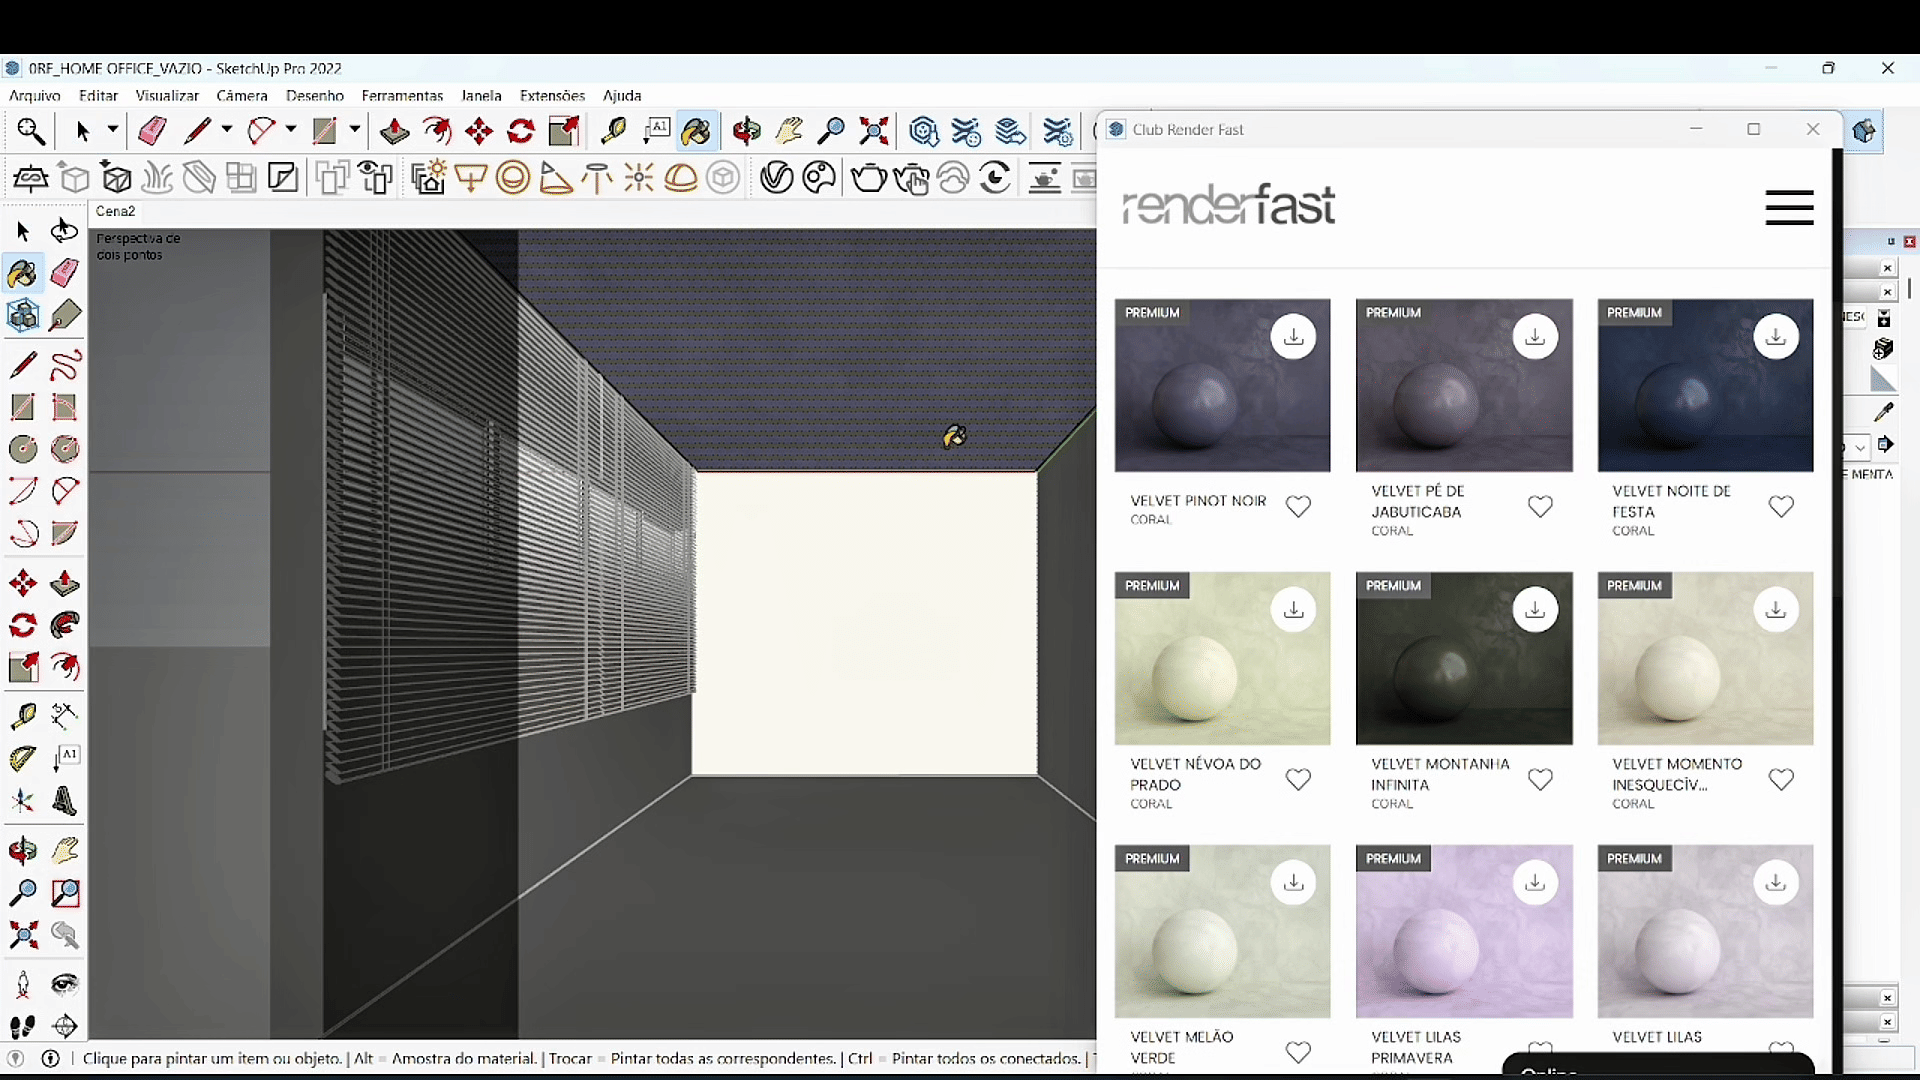The image size is (1920, 1080).
Task: Favorite Velvet Momento Inesquecível heart
Action: coord(1781,779)
